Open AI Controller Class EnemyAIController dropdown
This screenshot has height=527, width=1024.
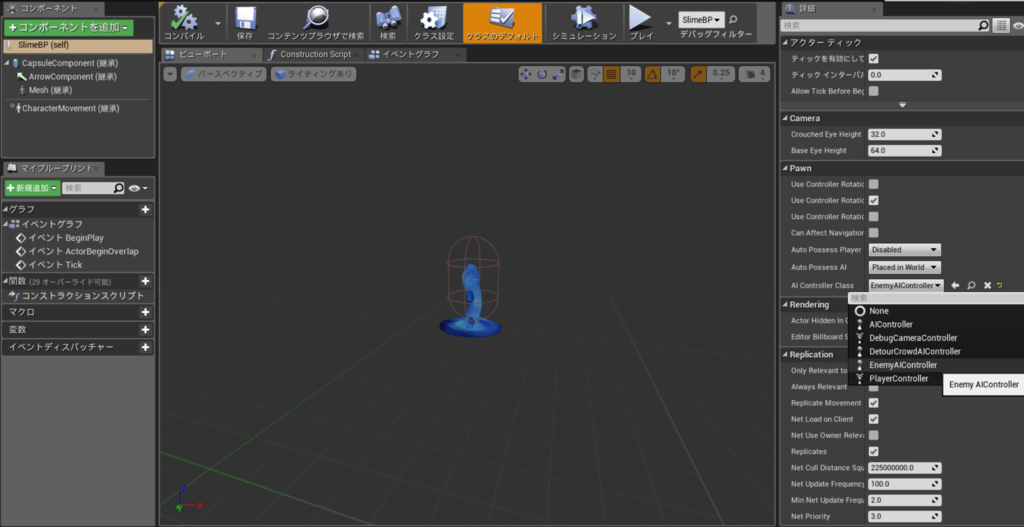906,285
